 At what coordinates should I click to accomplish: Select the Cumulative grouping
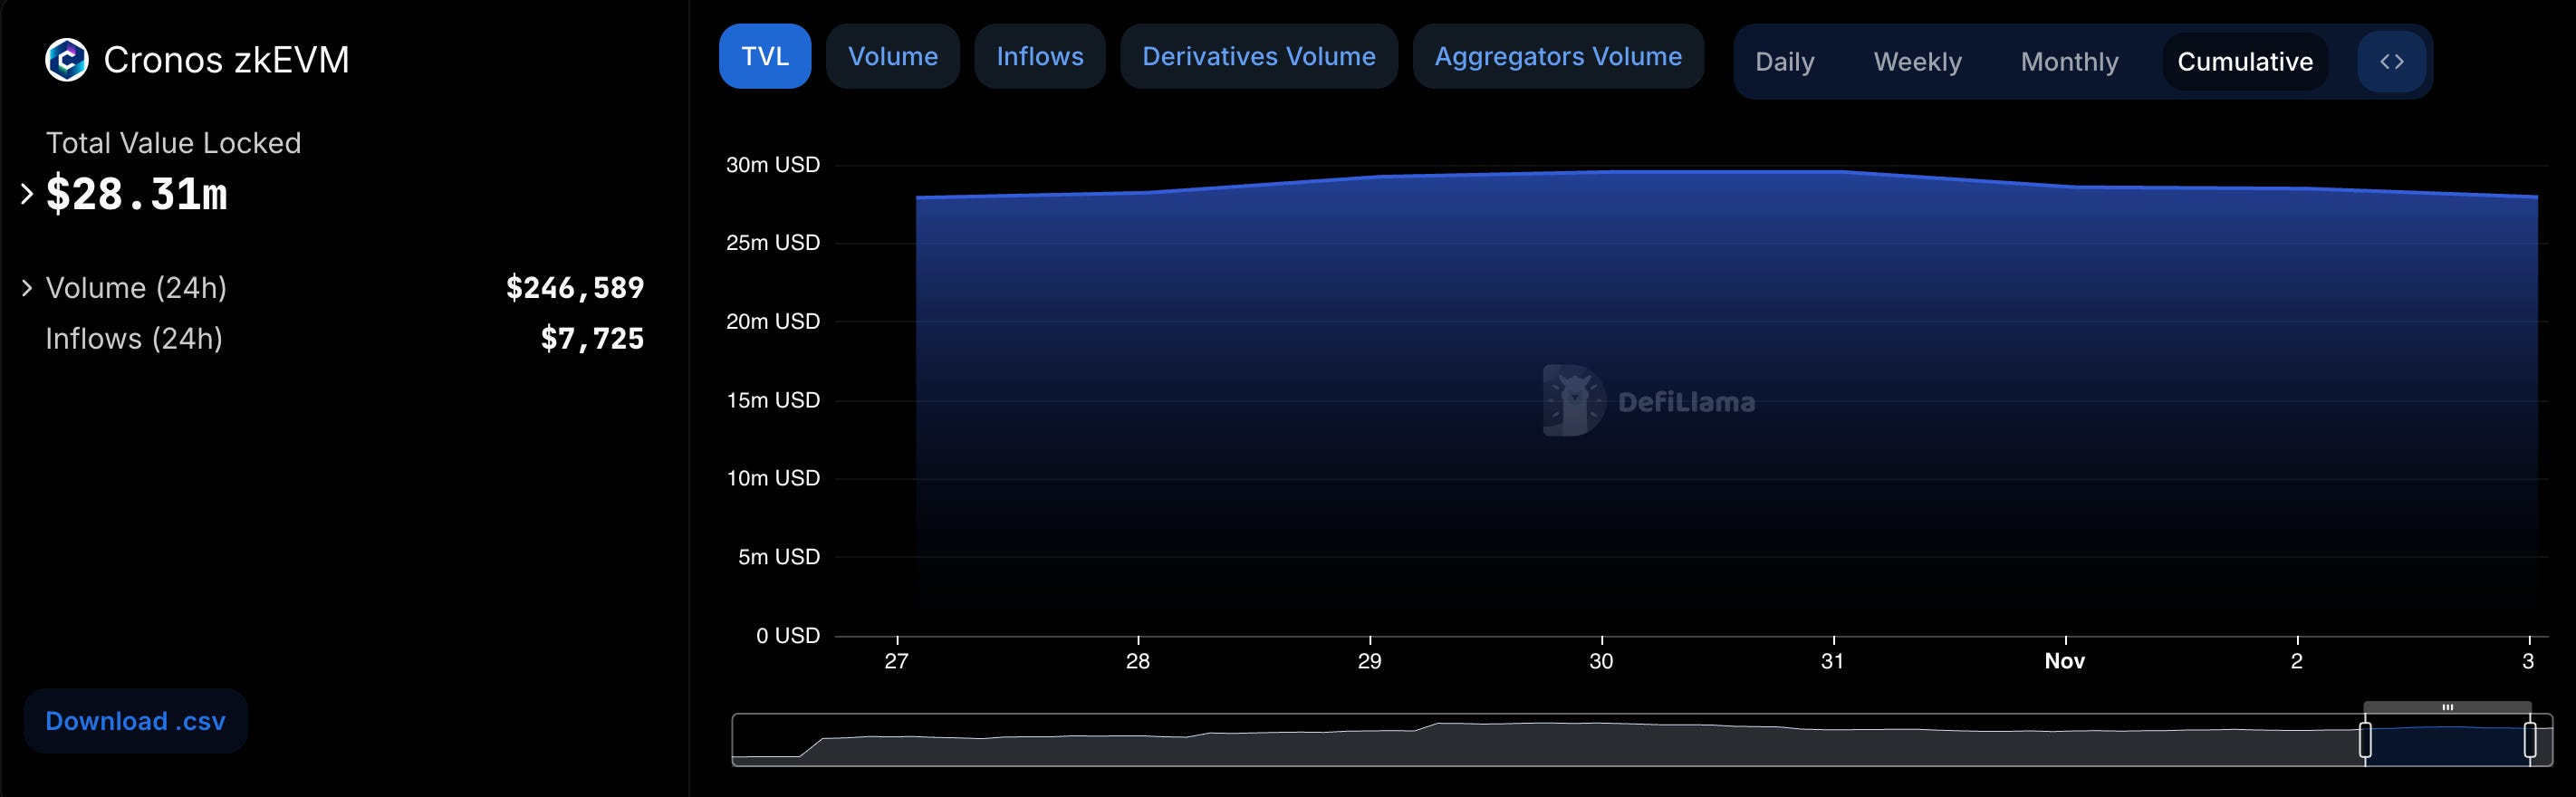(2245, 62)
